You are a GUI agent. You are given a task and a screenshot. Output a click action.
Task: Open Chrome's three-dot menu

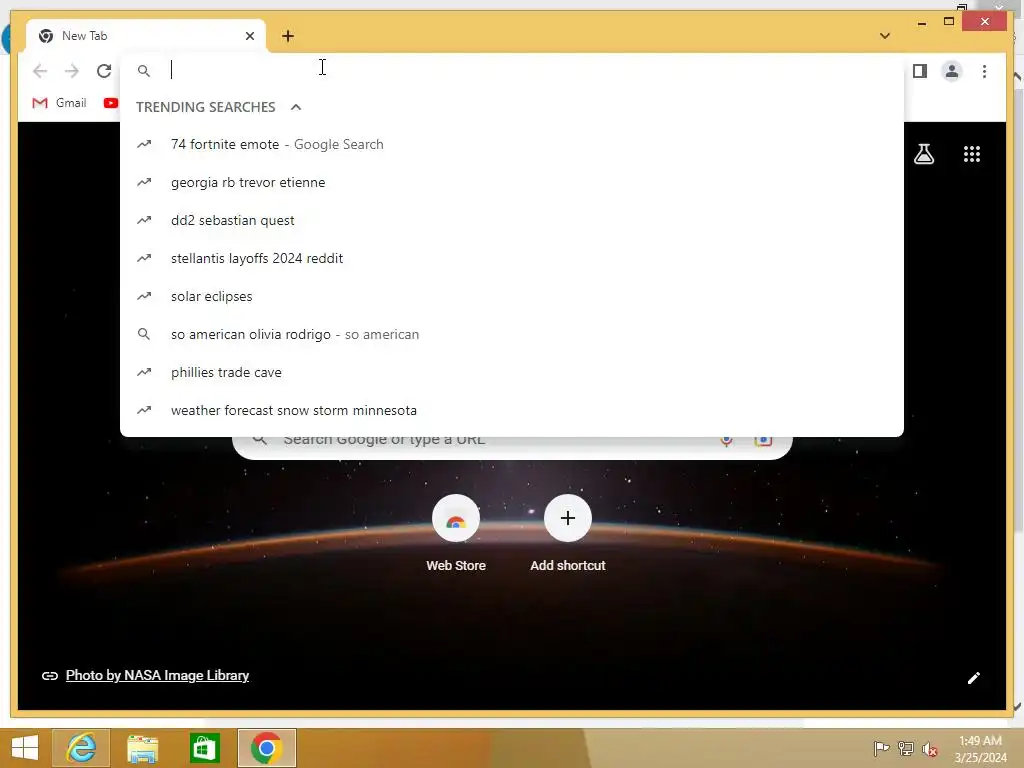984,71
